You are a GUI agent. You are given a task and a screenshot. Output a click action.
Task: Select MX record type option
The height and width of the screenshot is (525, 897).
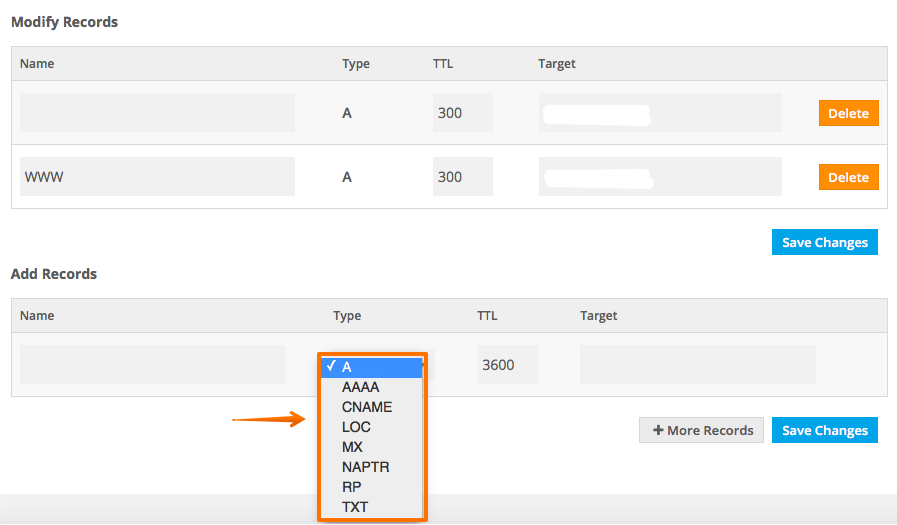click(x=352, y=447)
